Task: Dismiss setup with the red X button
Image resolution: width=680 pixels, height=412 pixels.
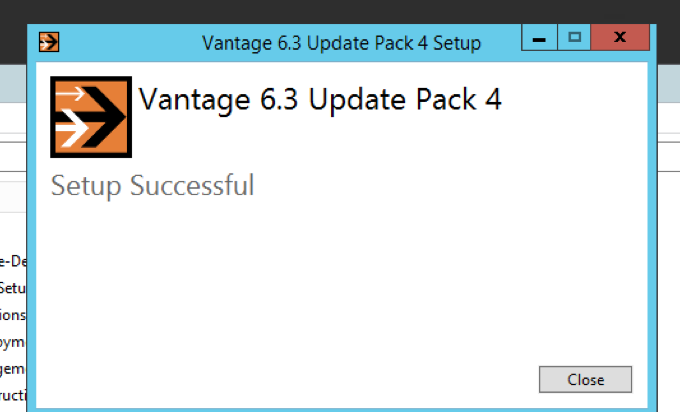Action: (x=620, y=38)
